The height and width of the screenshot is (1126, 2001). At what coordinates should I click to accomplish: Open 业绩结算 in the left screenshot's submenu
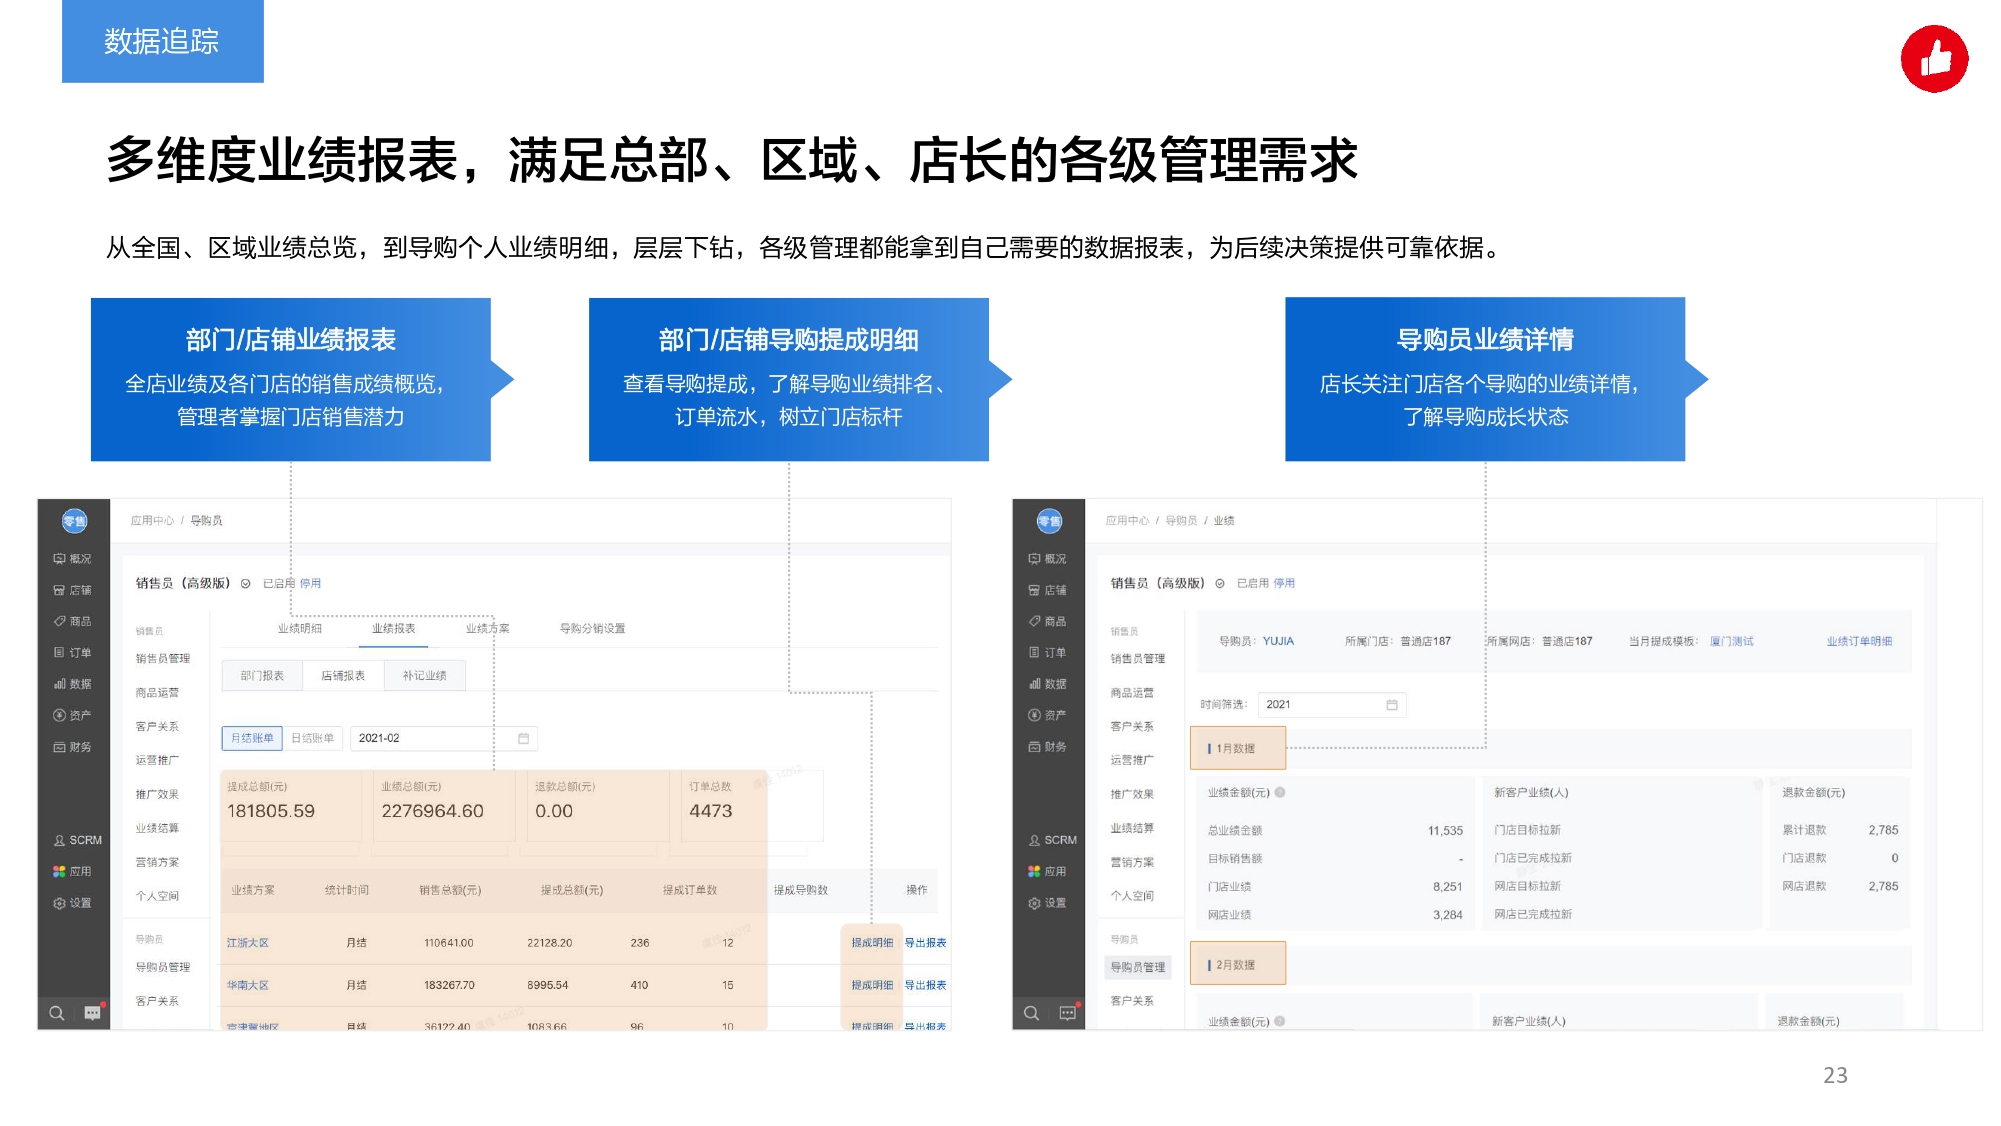point(158,828)
